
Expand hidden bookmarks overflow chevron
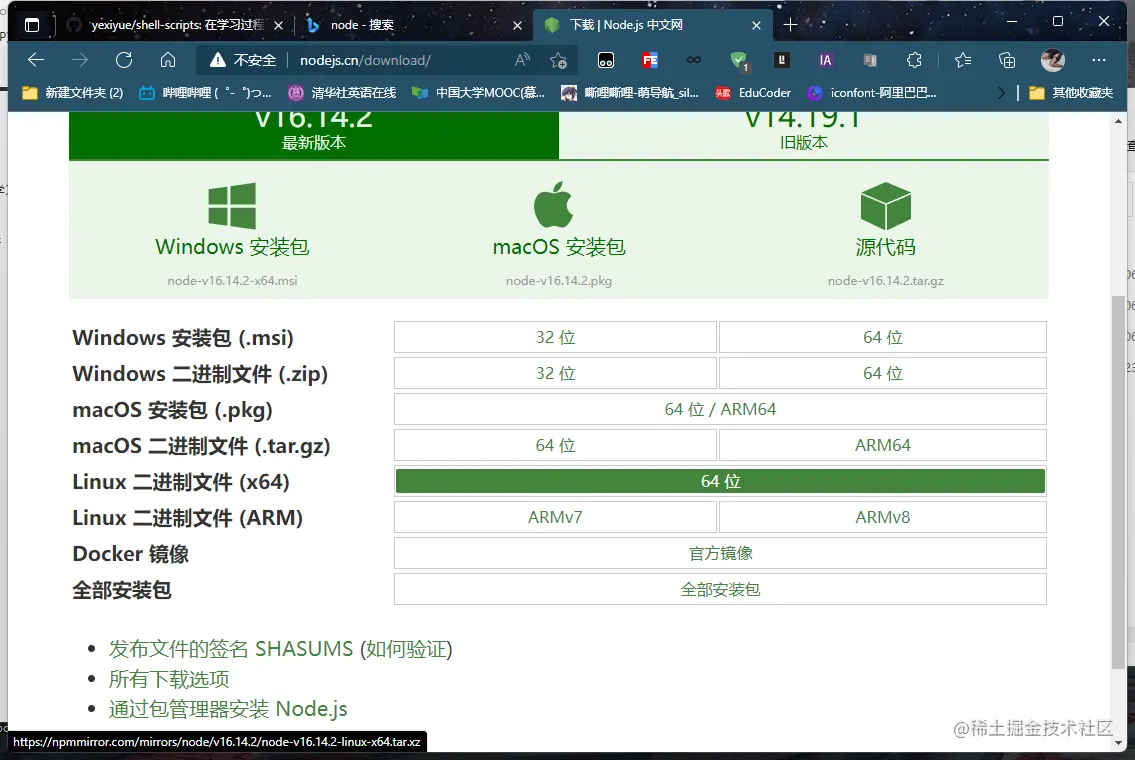pyautogui.click(x=1001, y=93)
